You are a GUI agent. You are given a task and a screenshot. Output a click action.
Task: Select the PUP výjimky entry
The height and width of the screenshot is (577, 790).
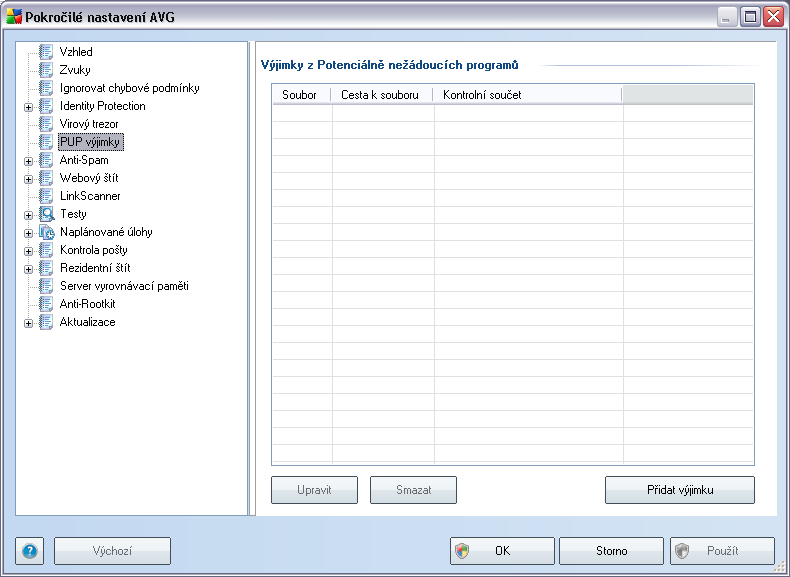(91, 142)
